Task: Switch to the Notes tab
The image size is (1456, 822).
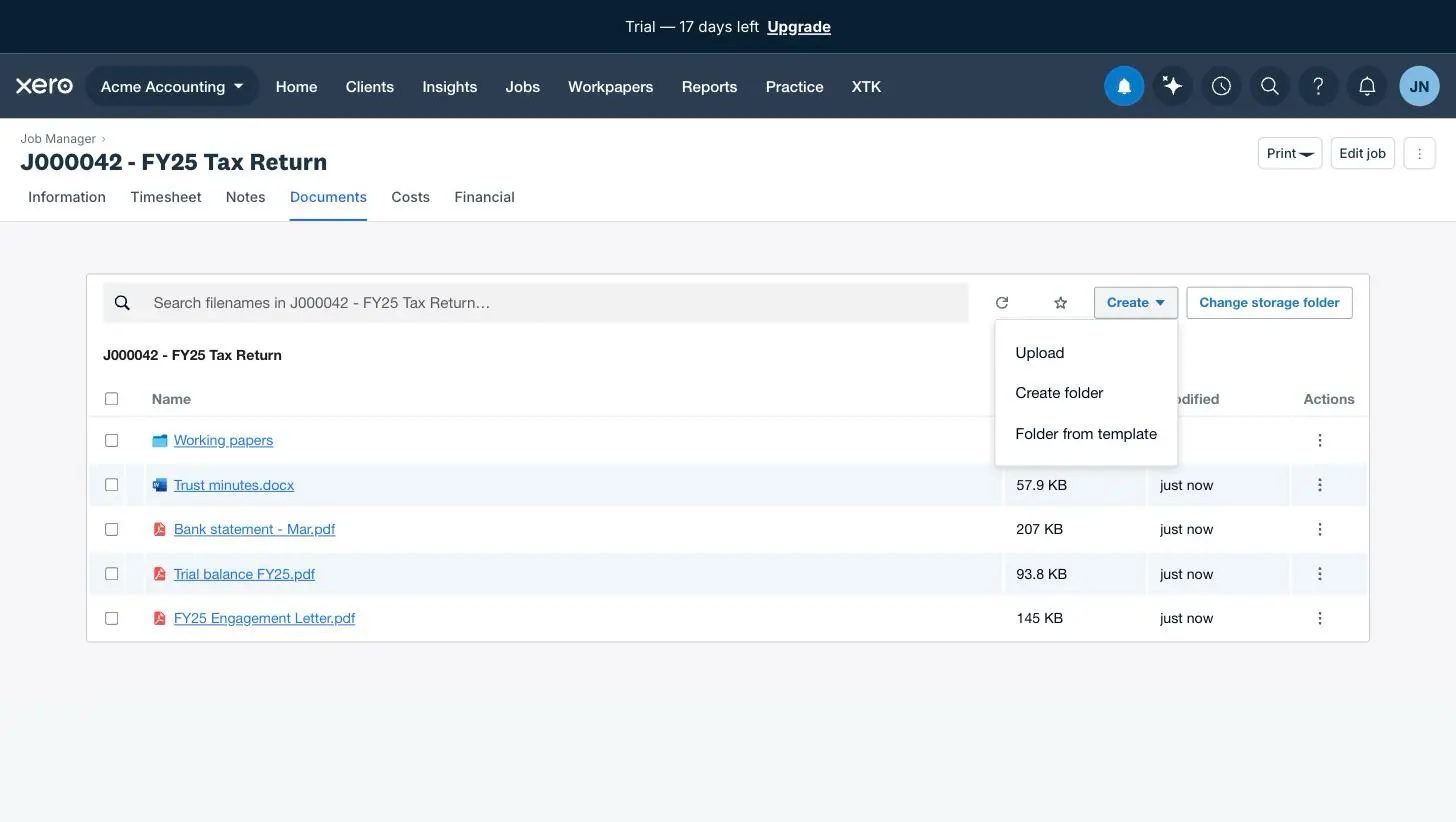Action: pos(245,197)
